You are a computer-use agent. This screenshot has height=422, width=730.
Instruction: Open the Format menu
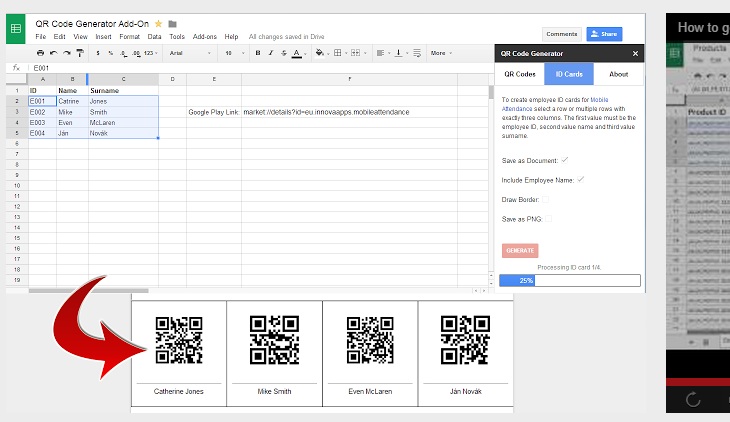pos(129,37)
